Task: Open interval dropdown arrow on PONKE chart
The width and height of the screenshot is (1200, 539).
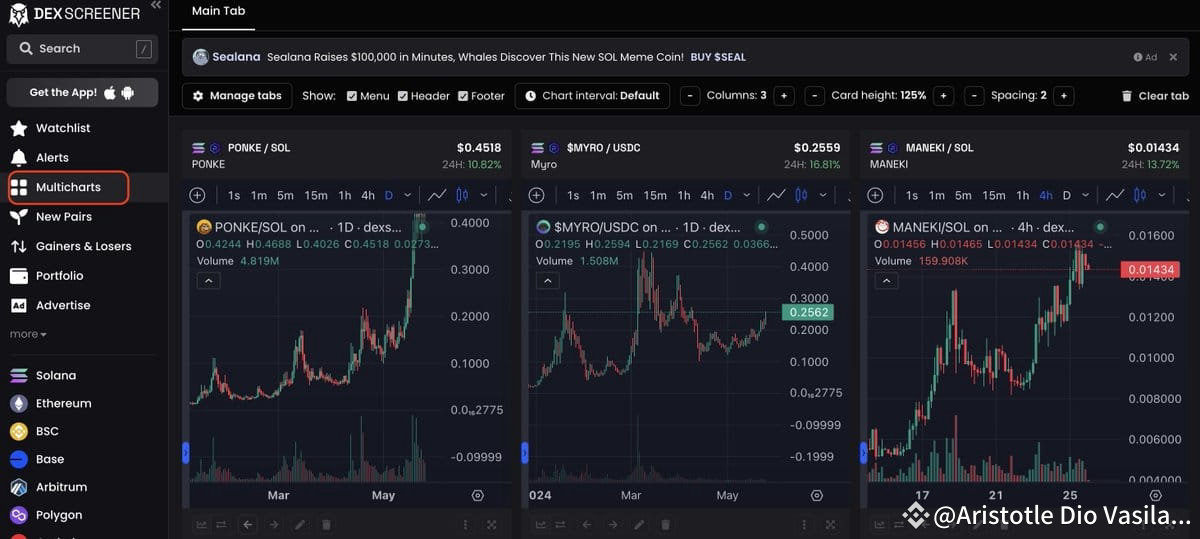Action: pos(408,195)
